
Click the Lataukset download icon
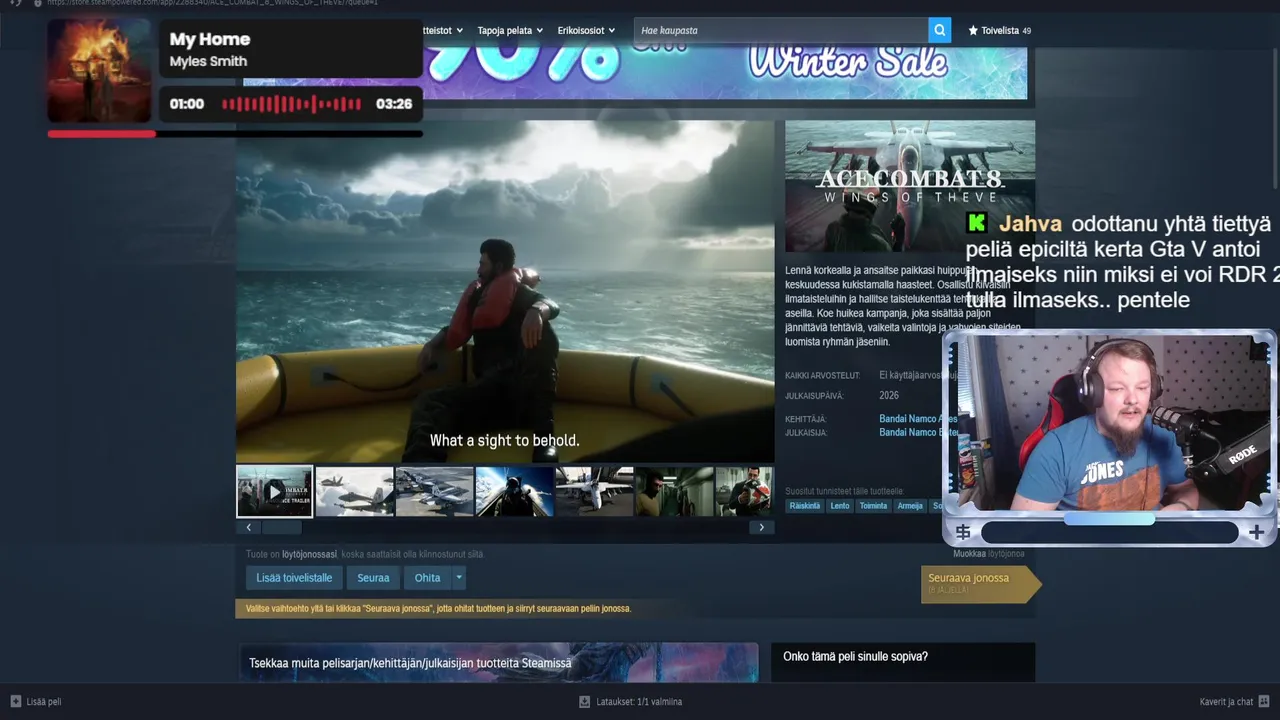585,701
